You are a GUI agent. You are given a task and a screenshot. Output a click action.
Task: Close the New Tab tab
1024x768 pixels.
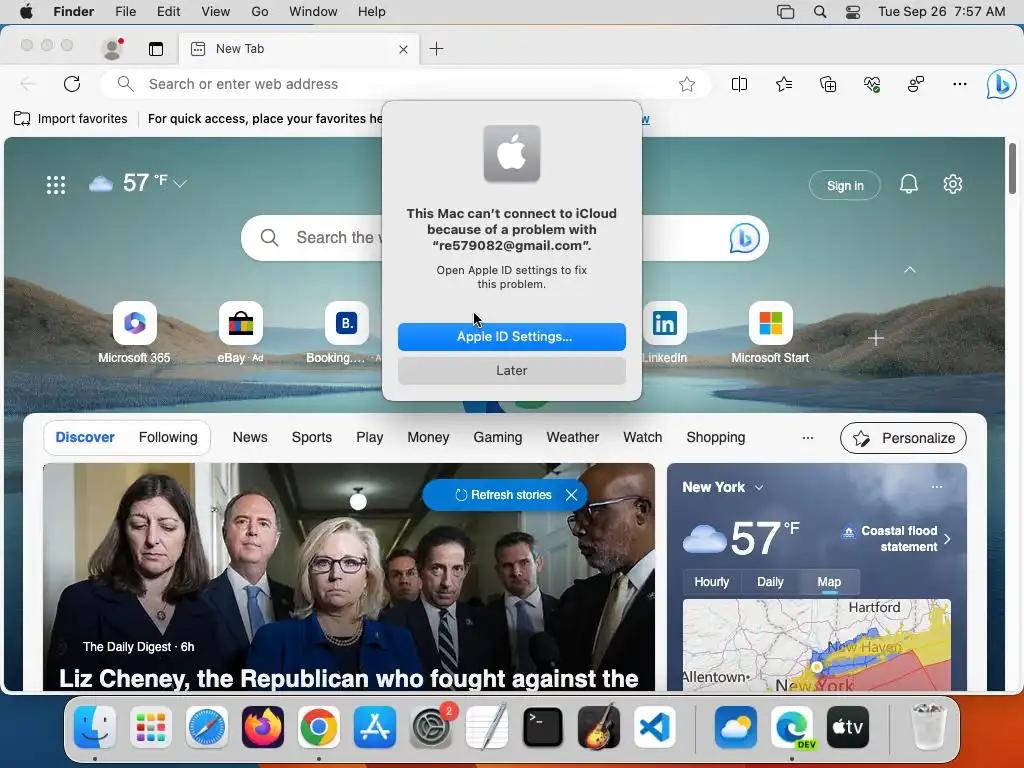coord(403,49)
